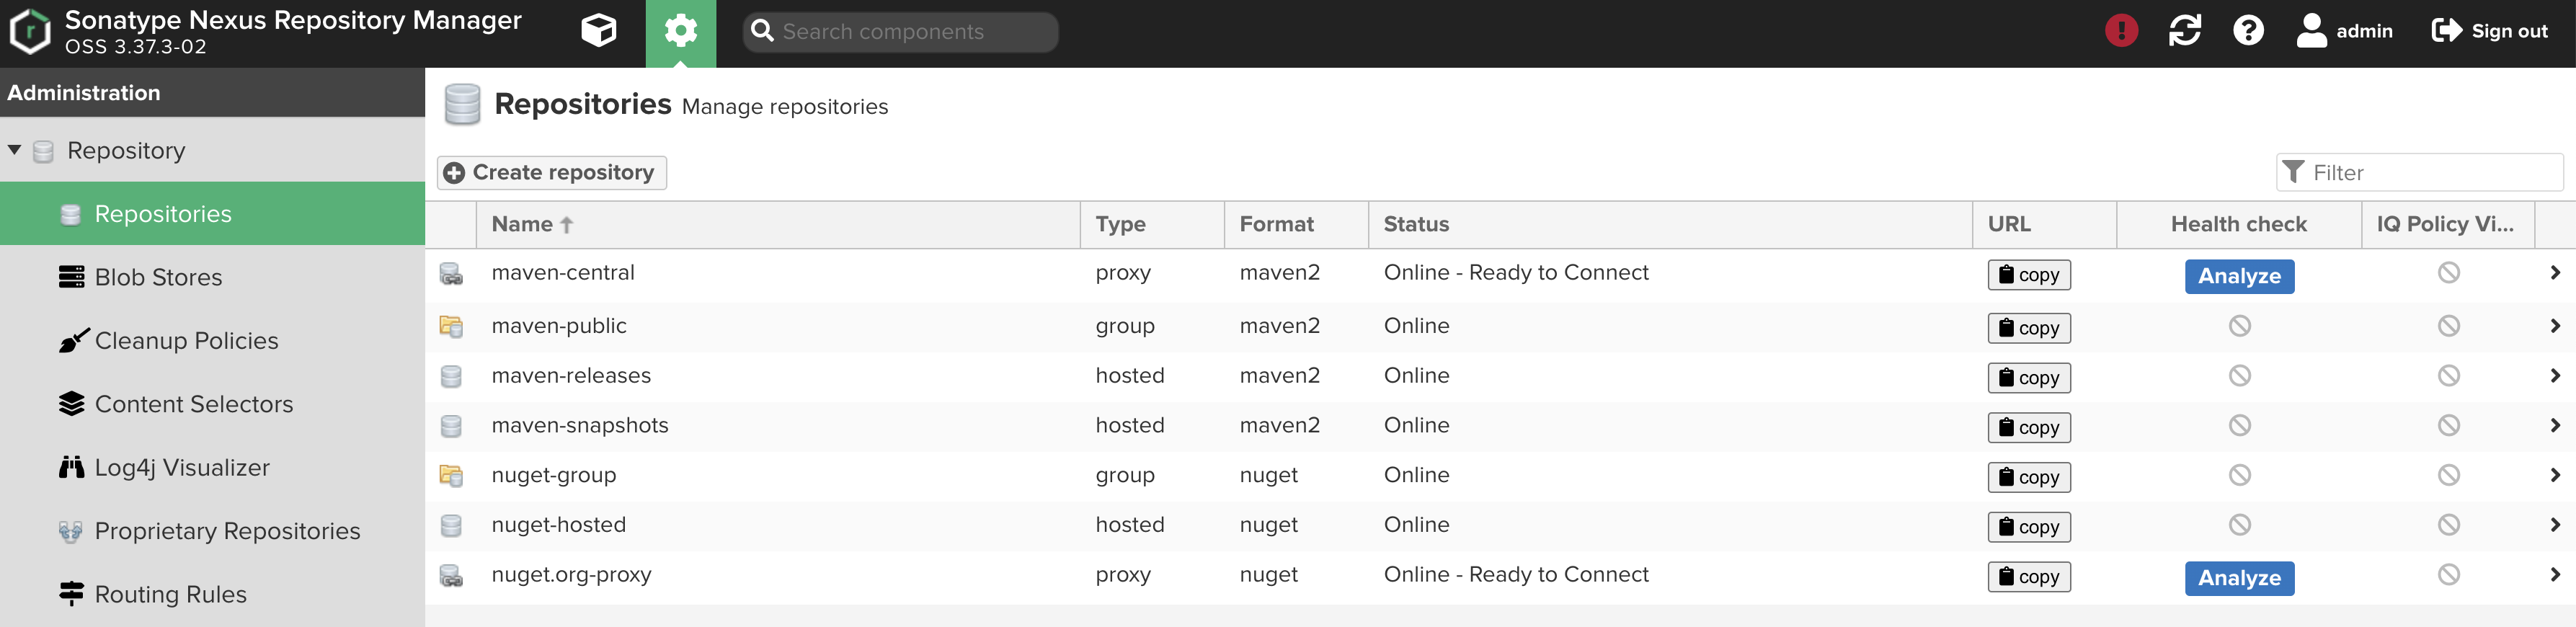The width and height of the screenshot is (2576, 627).
Task: Select the maven-central repository name
Action: pos(563,273)
